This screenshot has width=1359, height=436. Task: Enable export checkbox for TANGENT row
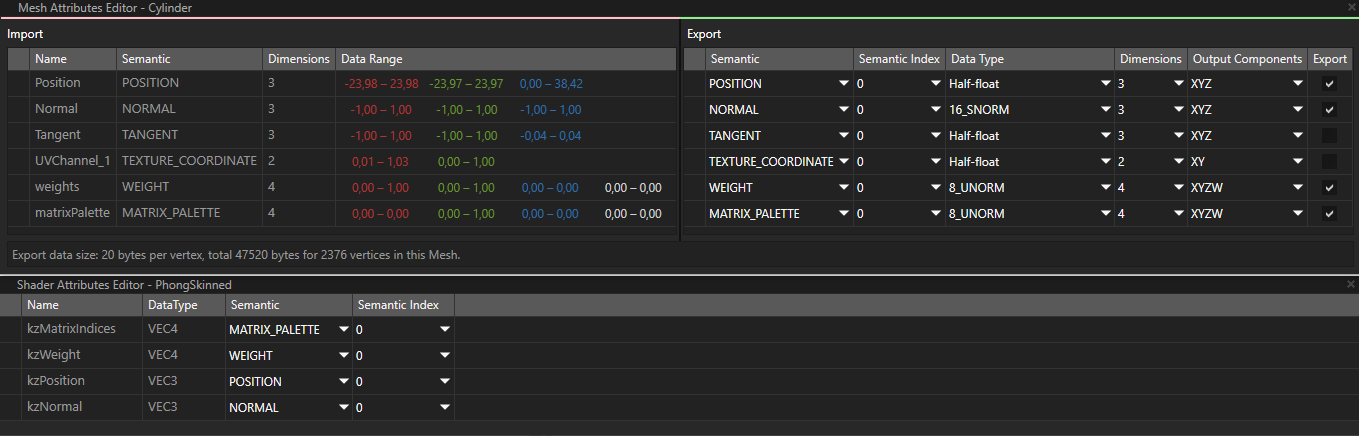[x=1329, y=136]
